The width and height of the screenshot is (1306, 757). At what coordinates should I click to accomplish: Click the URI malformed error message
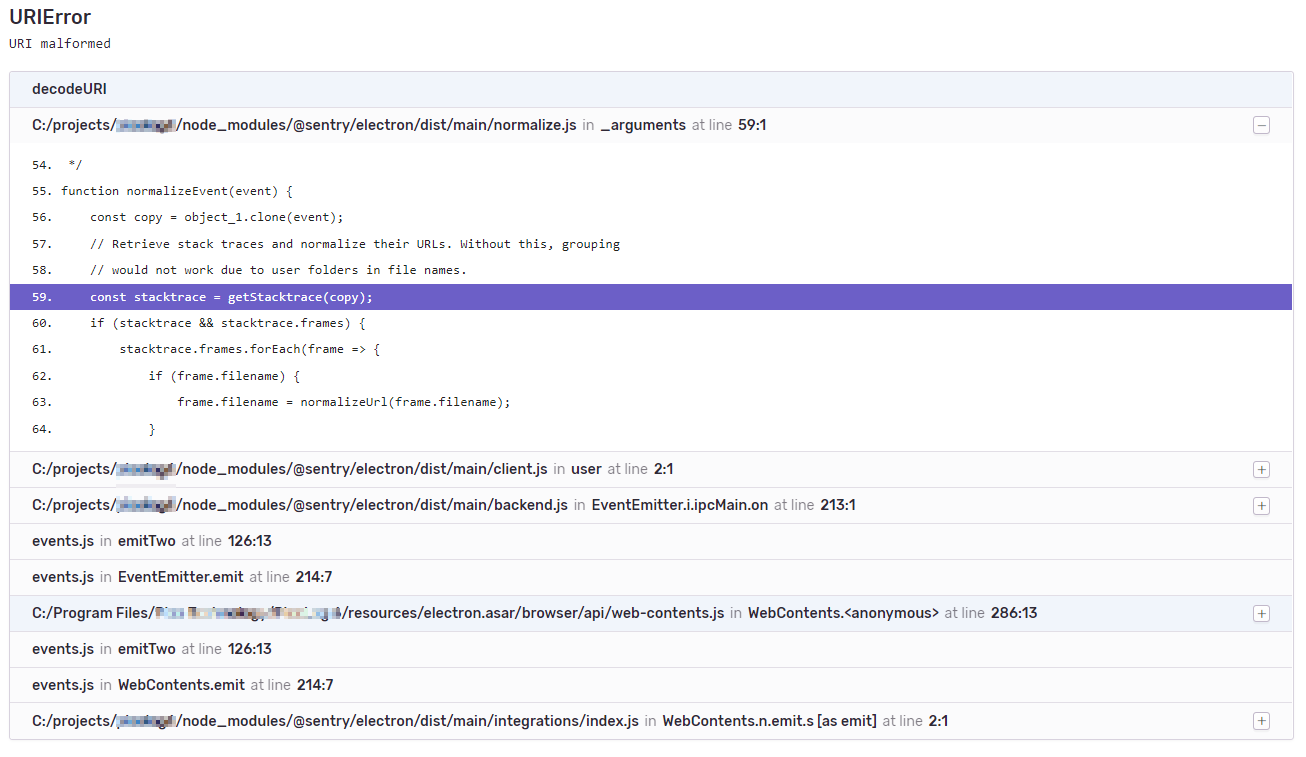pos(60,44)
